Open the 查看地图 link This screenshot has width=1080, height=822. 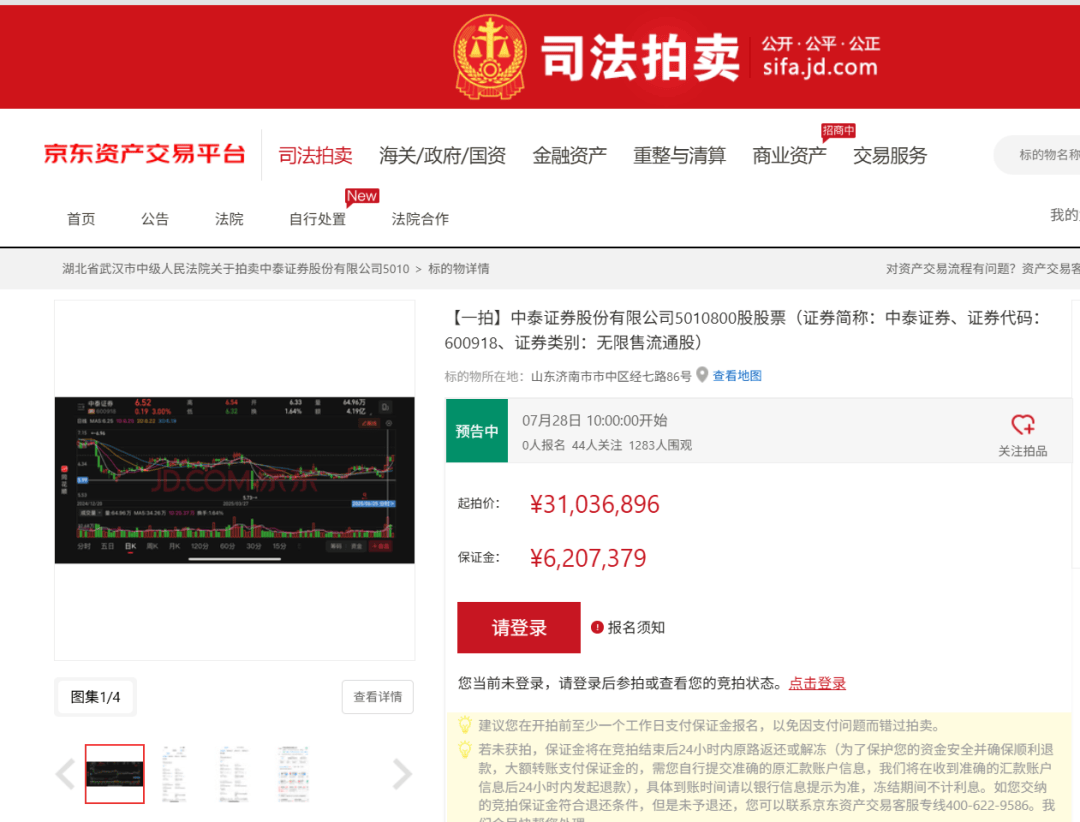tap(737, 376)
